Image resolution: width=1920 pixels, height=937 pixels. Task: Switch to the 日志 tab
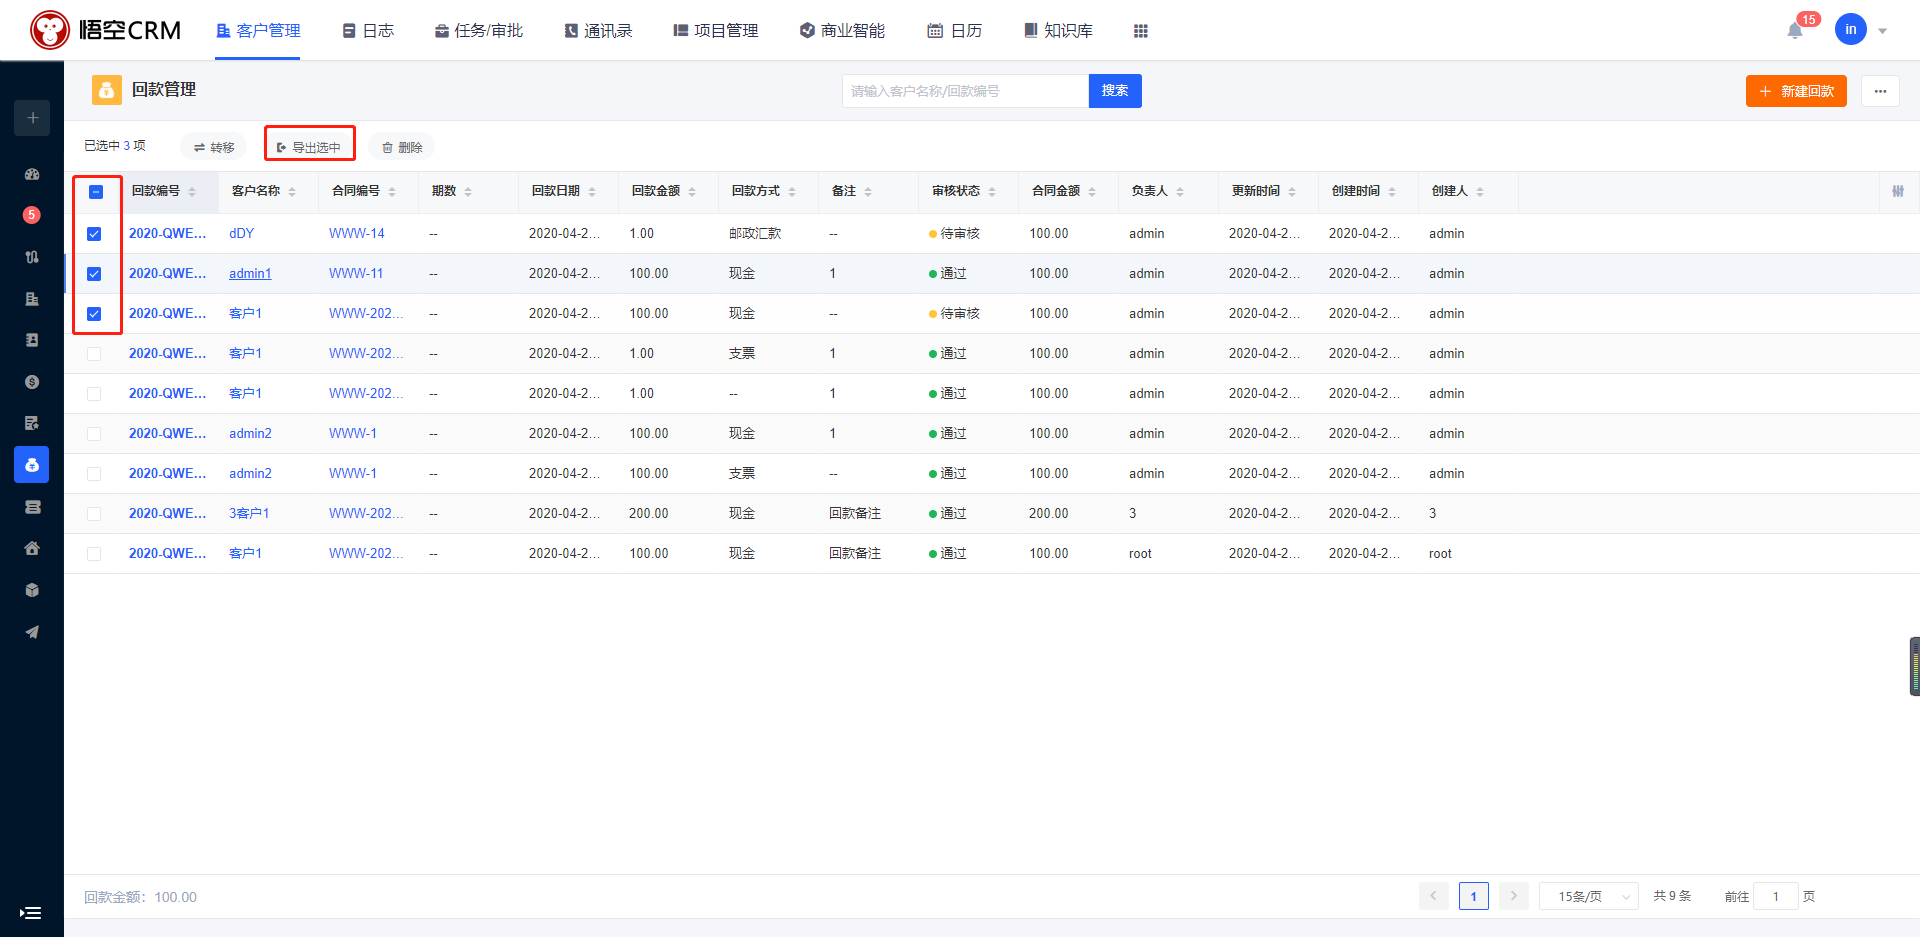coord(368,31)
